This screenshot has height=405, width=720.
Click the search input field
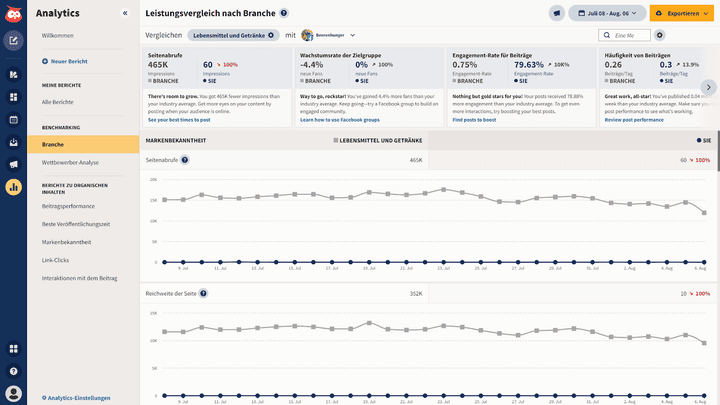coord(628,35)
